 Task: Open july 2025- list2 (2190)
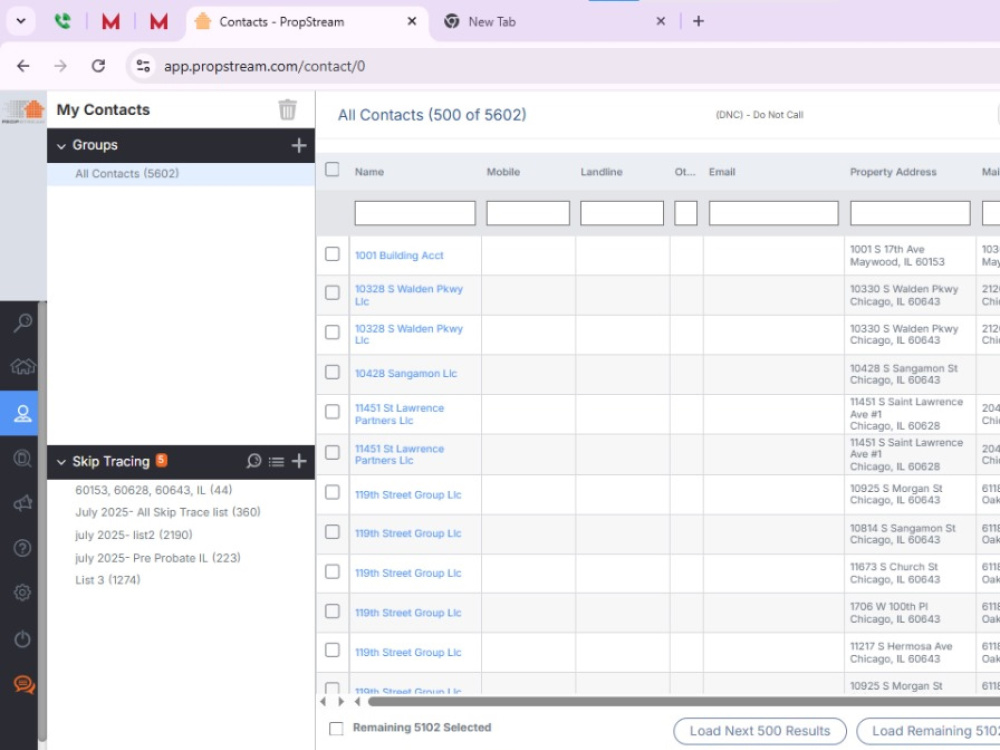(133, 535)
